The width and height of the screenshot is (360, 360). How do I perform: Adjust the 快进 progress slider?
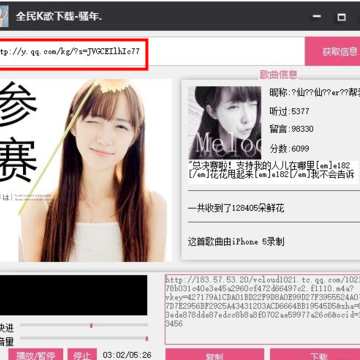[84, 325]
